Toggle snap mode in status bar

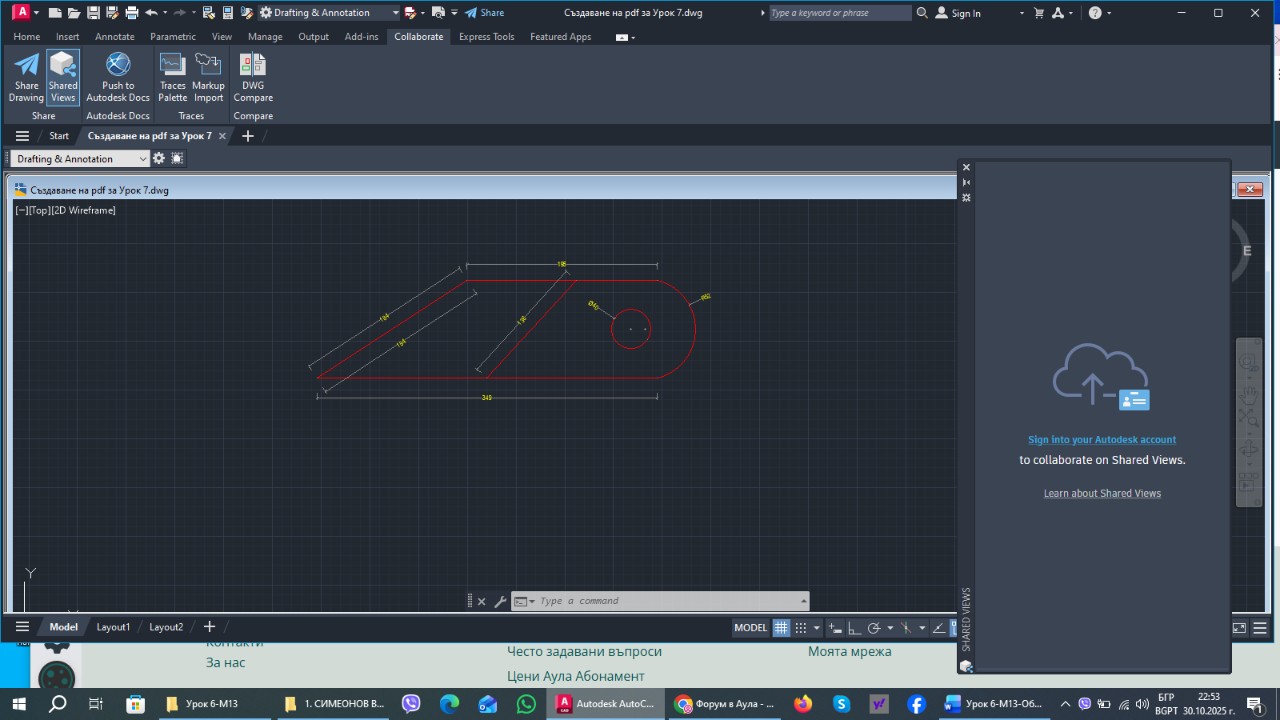tap(801, 628)
